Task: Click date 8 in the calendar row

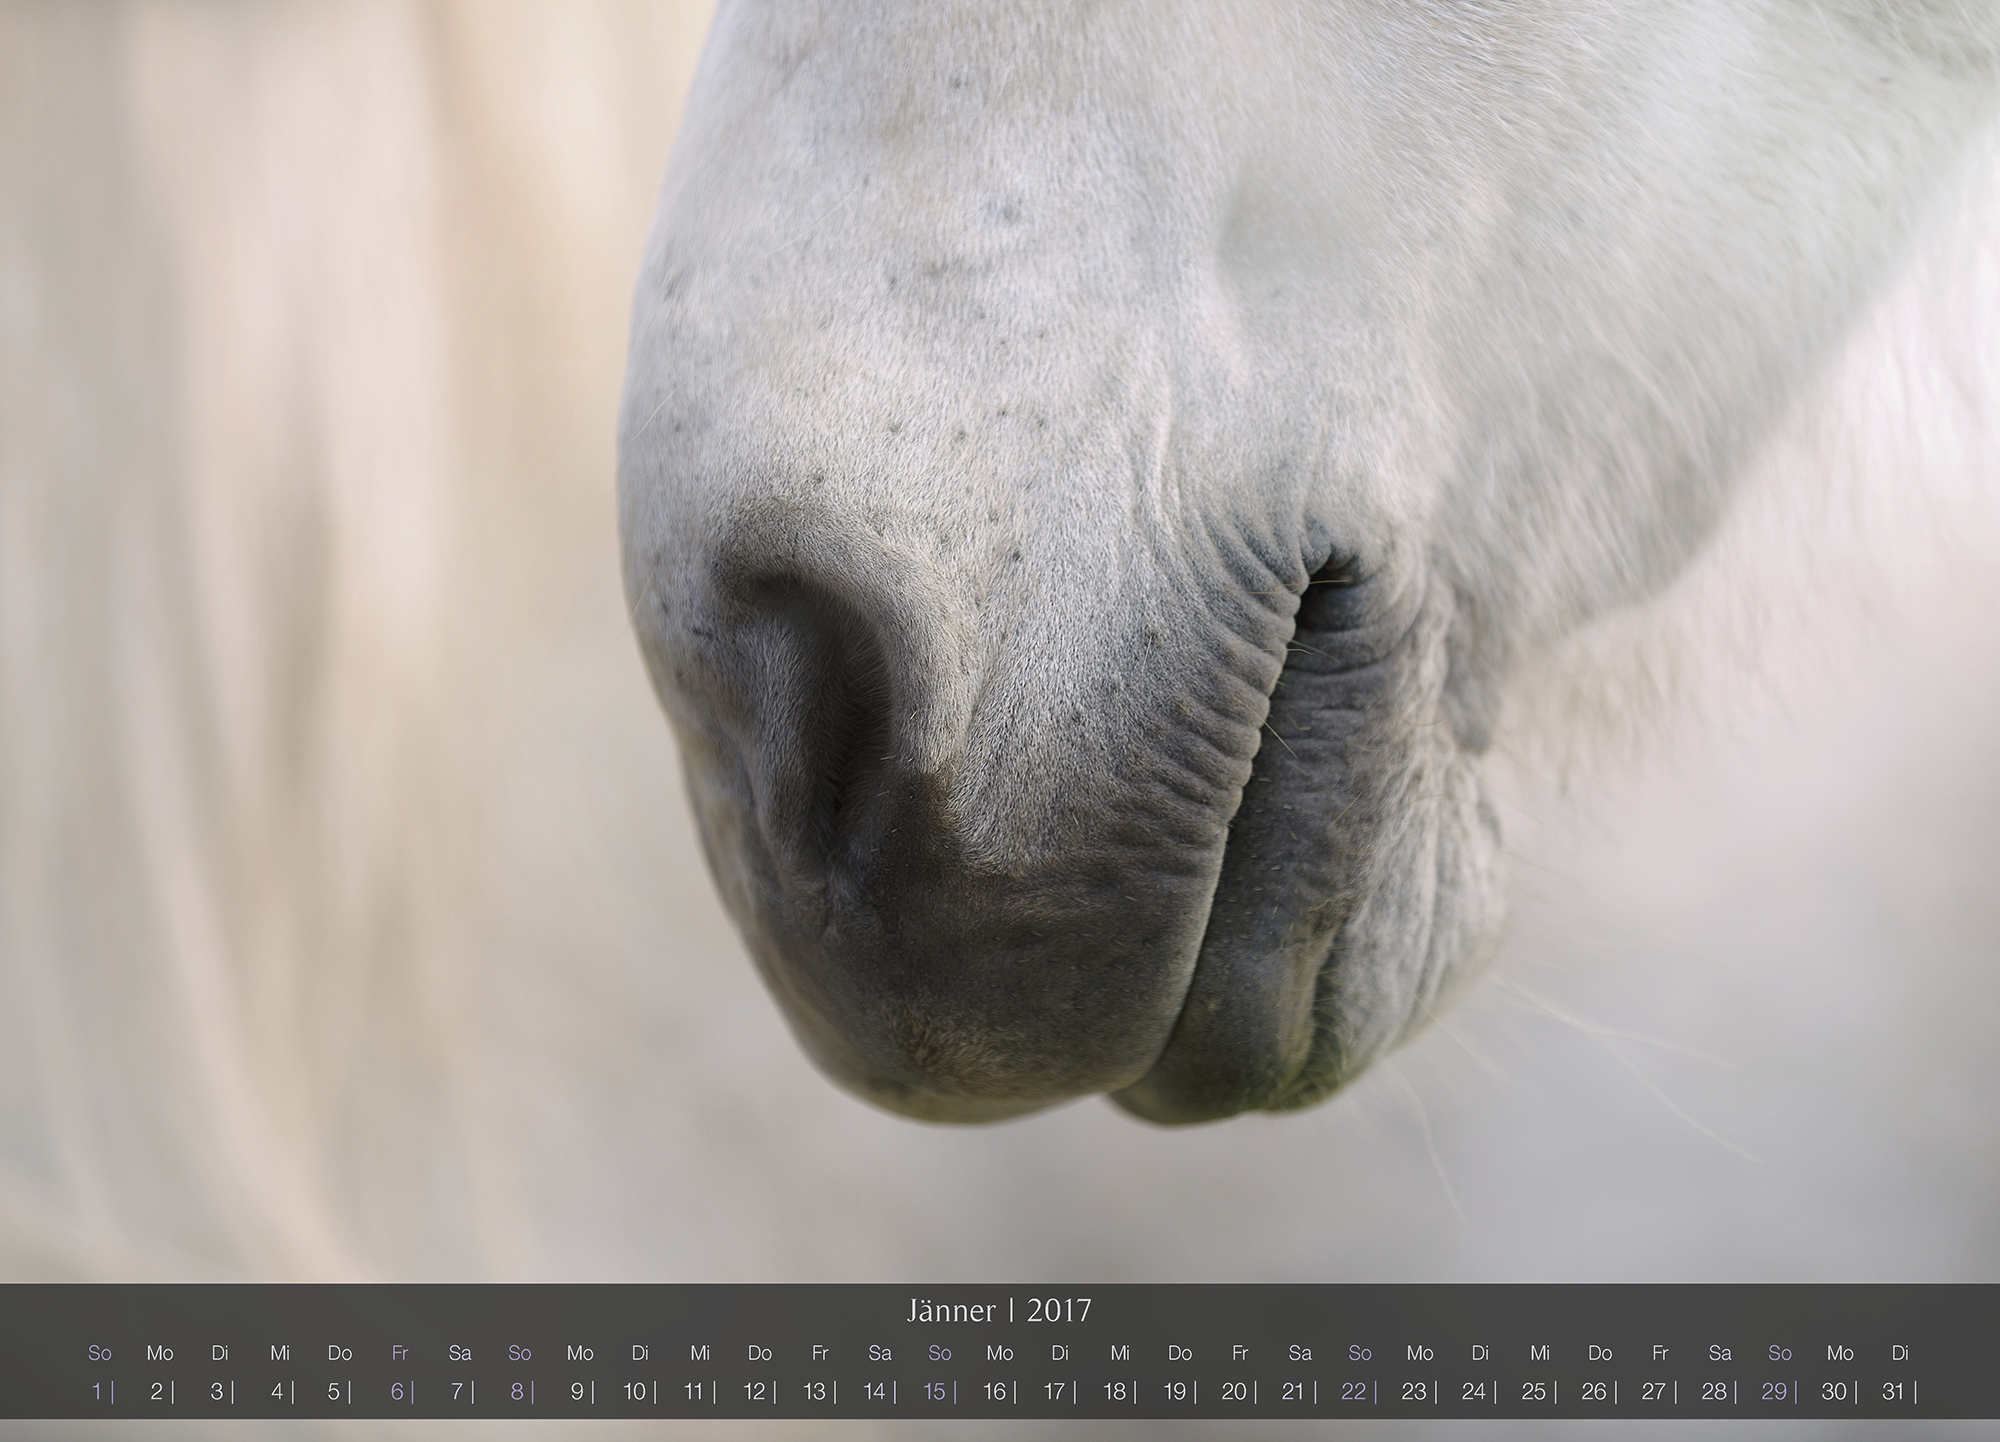Action: coord(517,1391)
